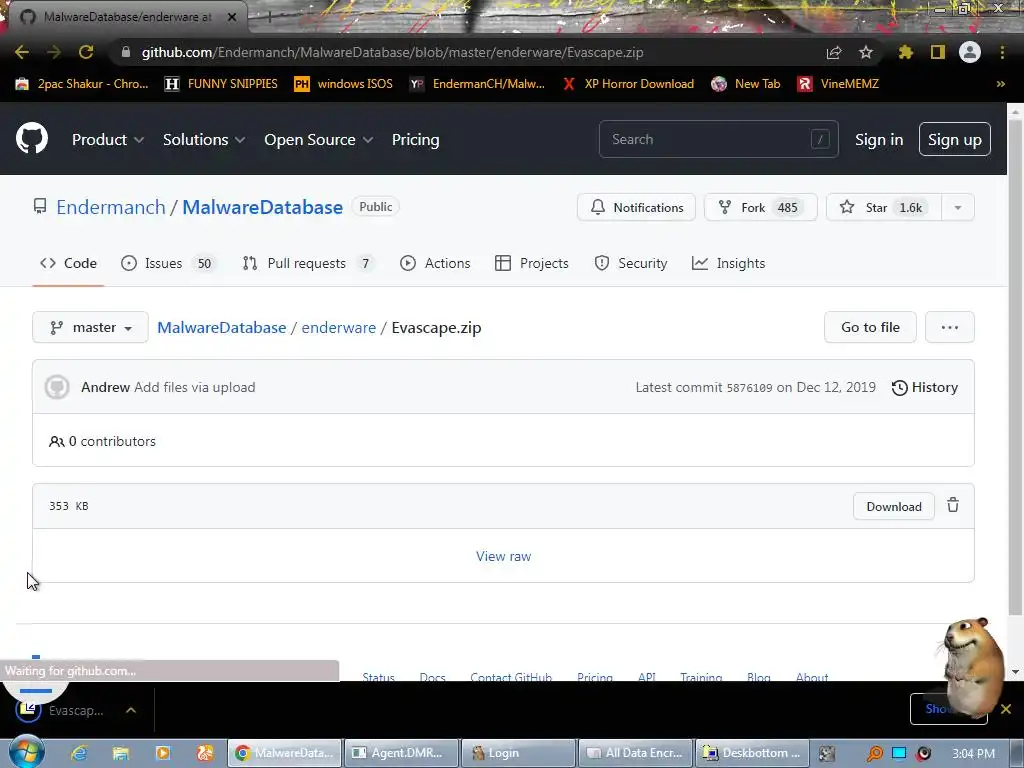
Task: Switch to All Data Encr... taskbar window
Action: pyautogui.click(x=635, y=753)
